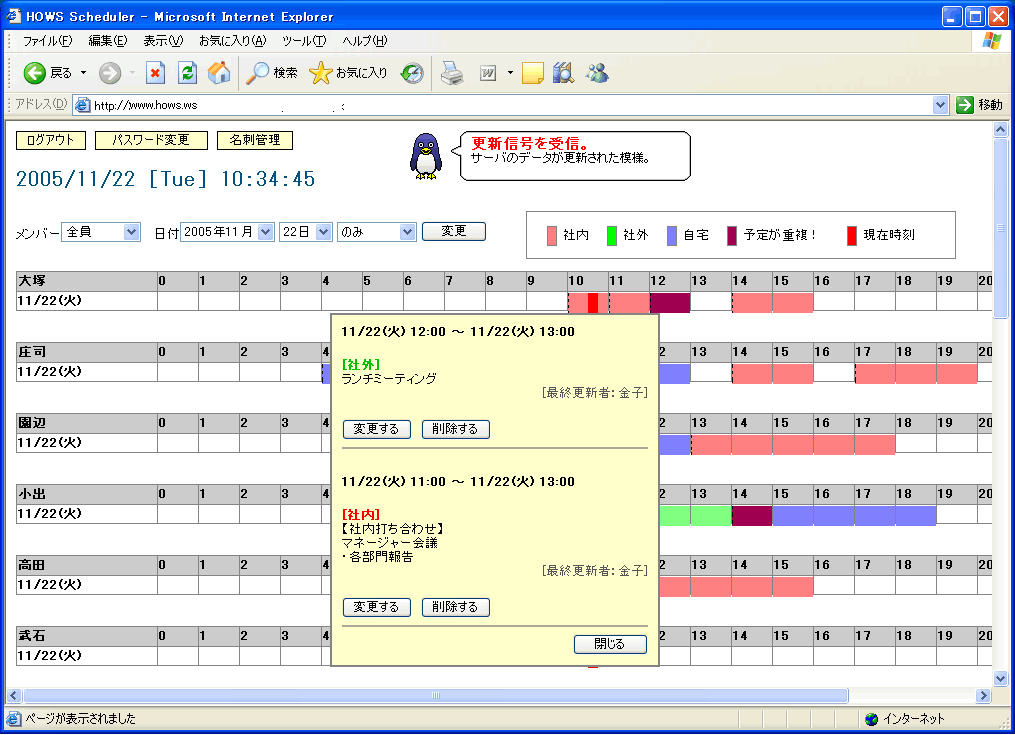Click the Stop loading icon

click(x=155, y=73)
